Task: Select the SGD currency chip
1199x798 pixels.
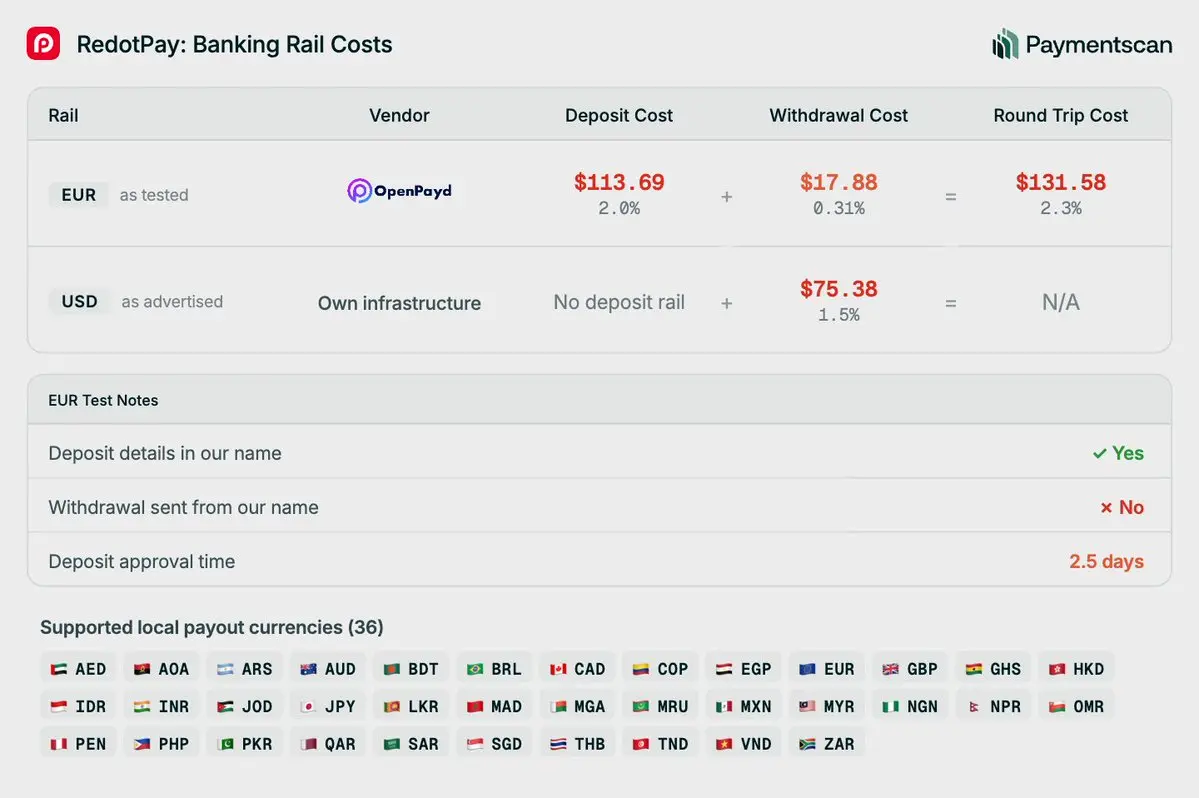Action: click(494, 744)
